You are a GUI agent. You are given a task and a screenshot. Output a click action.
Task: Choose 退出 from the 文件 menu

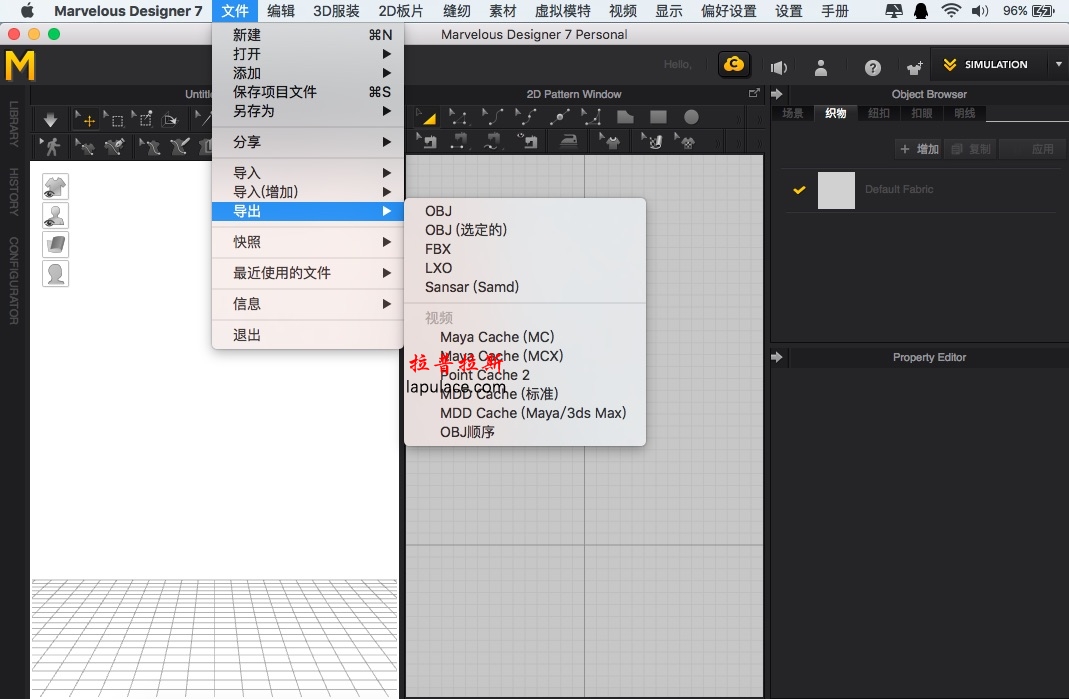click(x=308, y=335)
